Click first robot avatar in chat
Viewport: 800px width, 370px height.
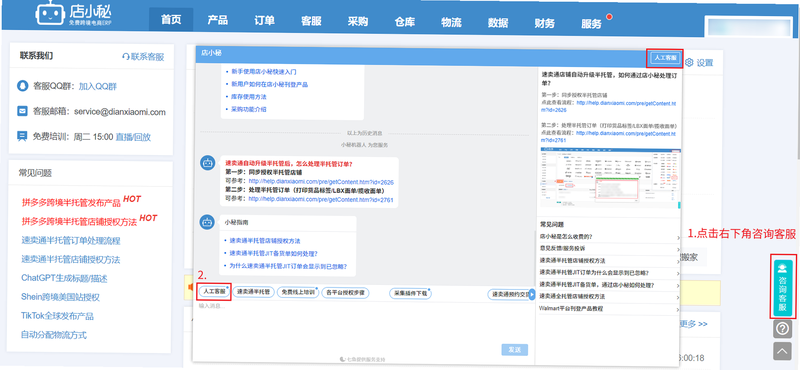(x=207, y=163)
